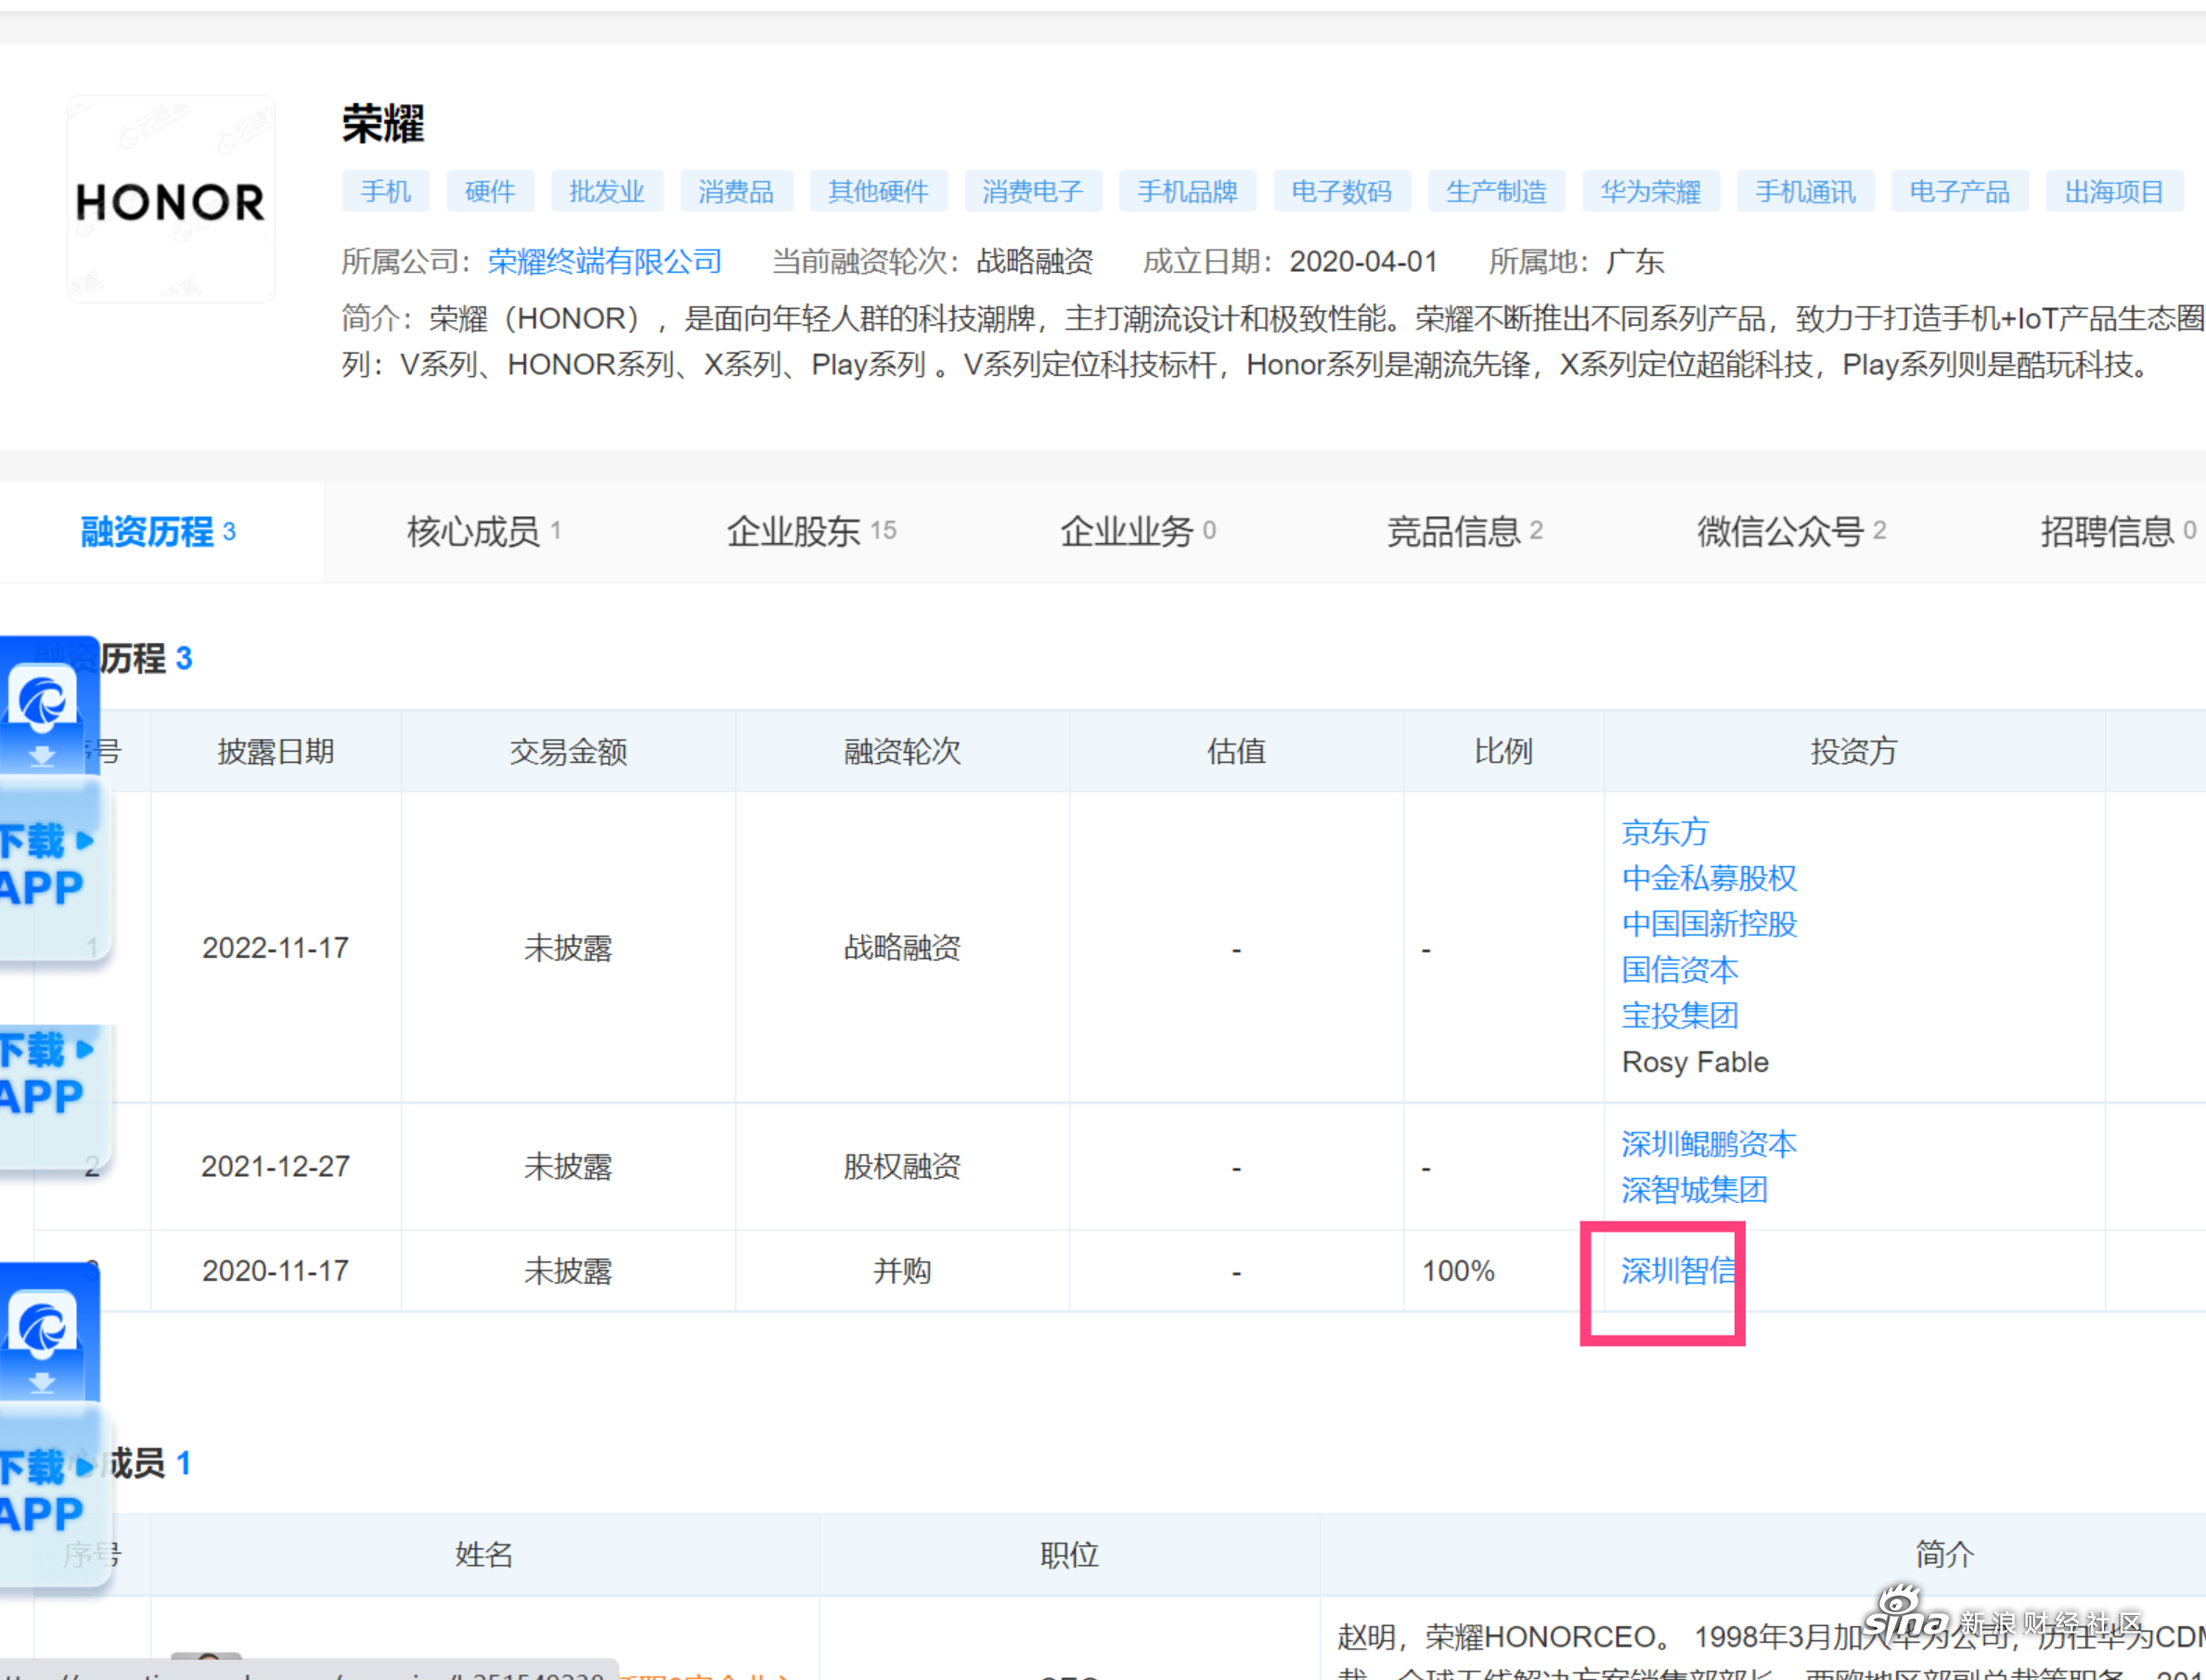Switch to the 微信公众号 tab
2206x1680 pixels.
[1792, 532]
